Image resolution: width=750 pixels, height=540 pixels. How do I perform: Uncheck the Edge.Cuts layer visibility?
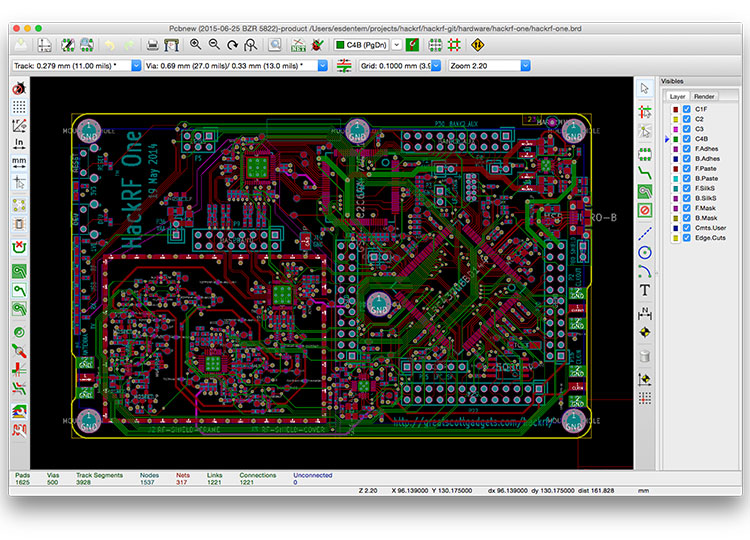686,237
